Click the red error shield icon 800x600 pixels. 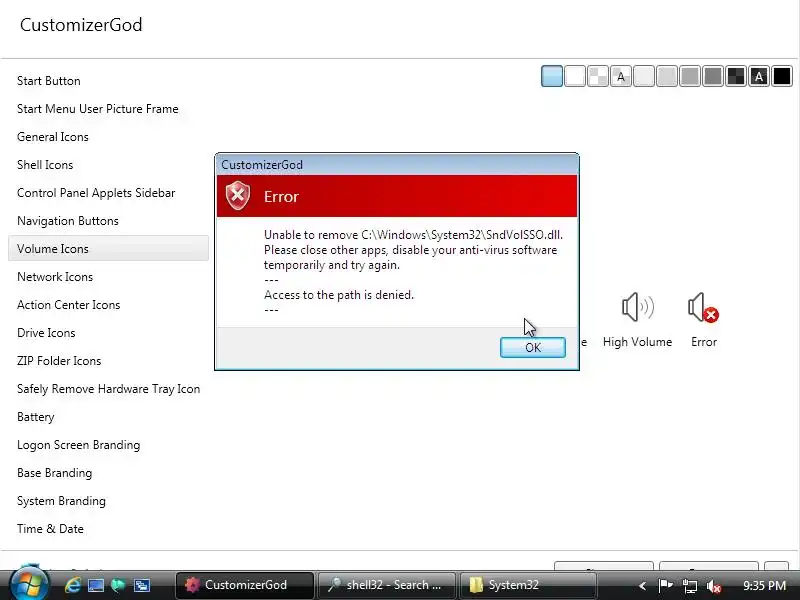pos(238,195)
